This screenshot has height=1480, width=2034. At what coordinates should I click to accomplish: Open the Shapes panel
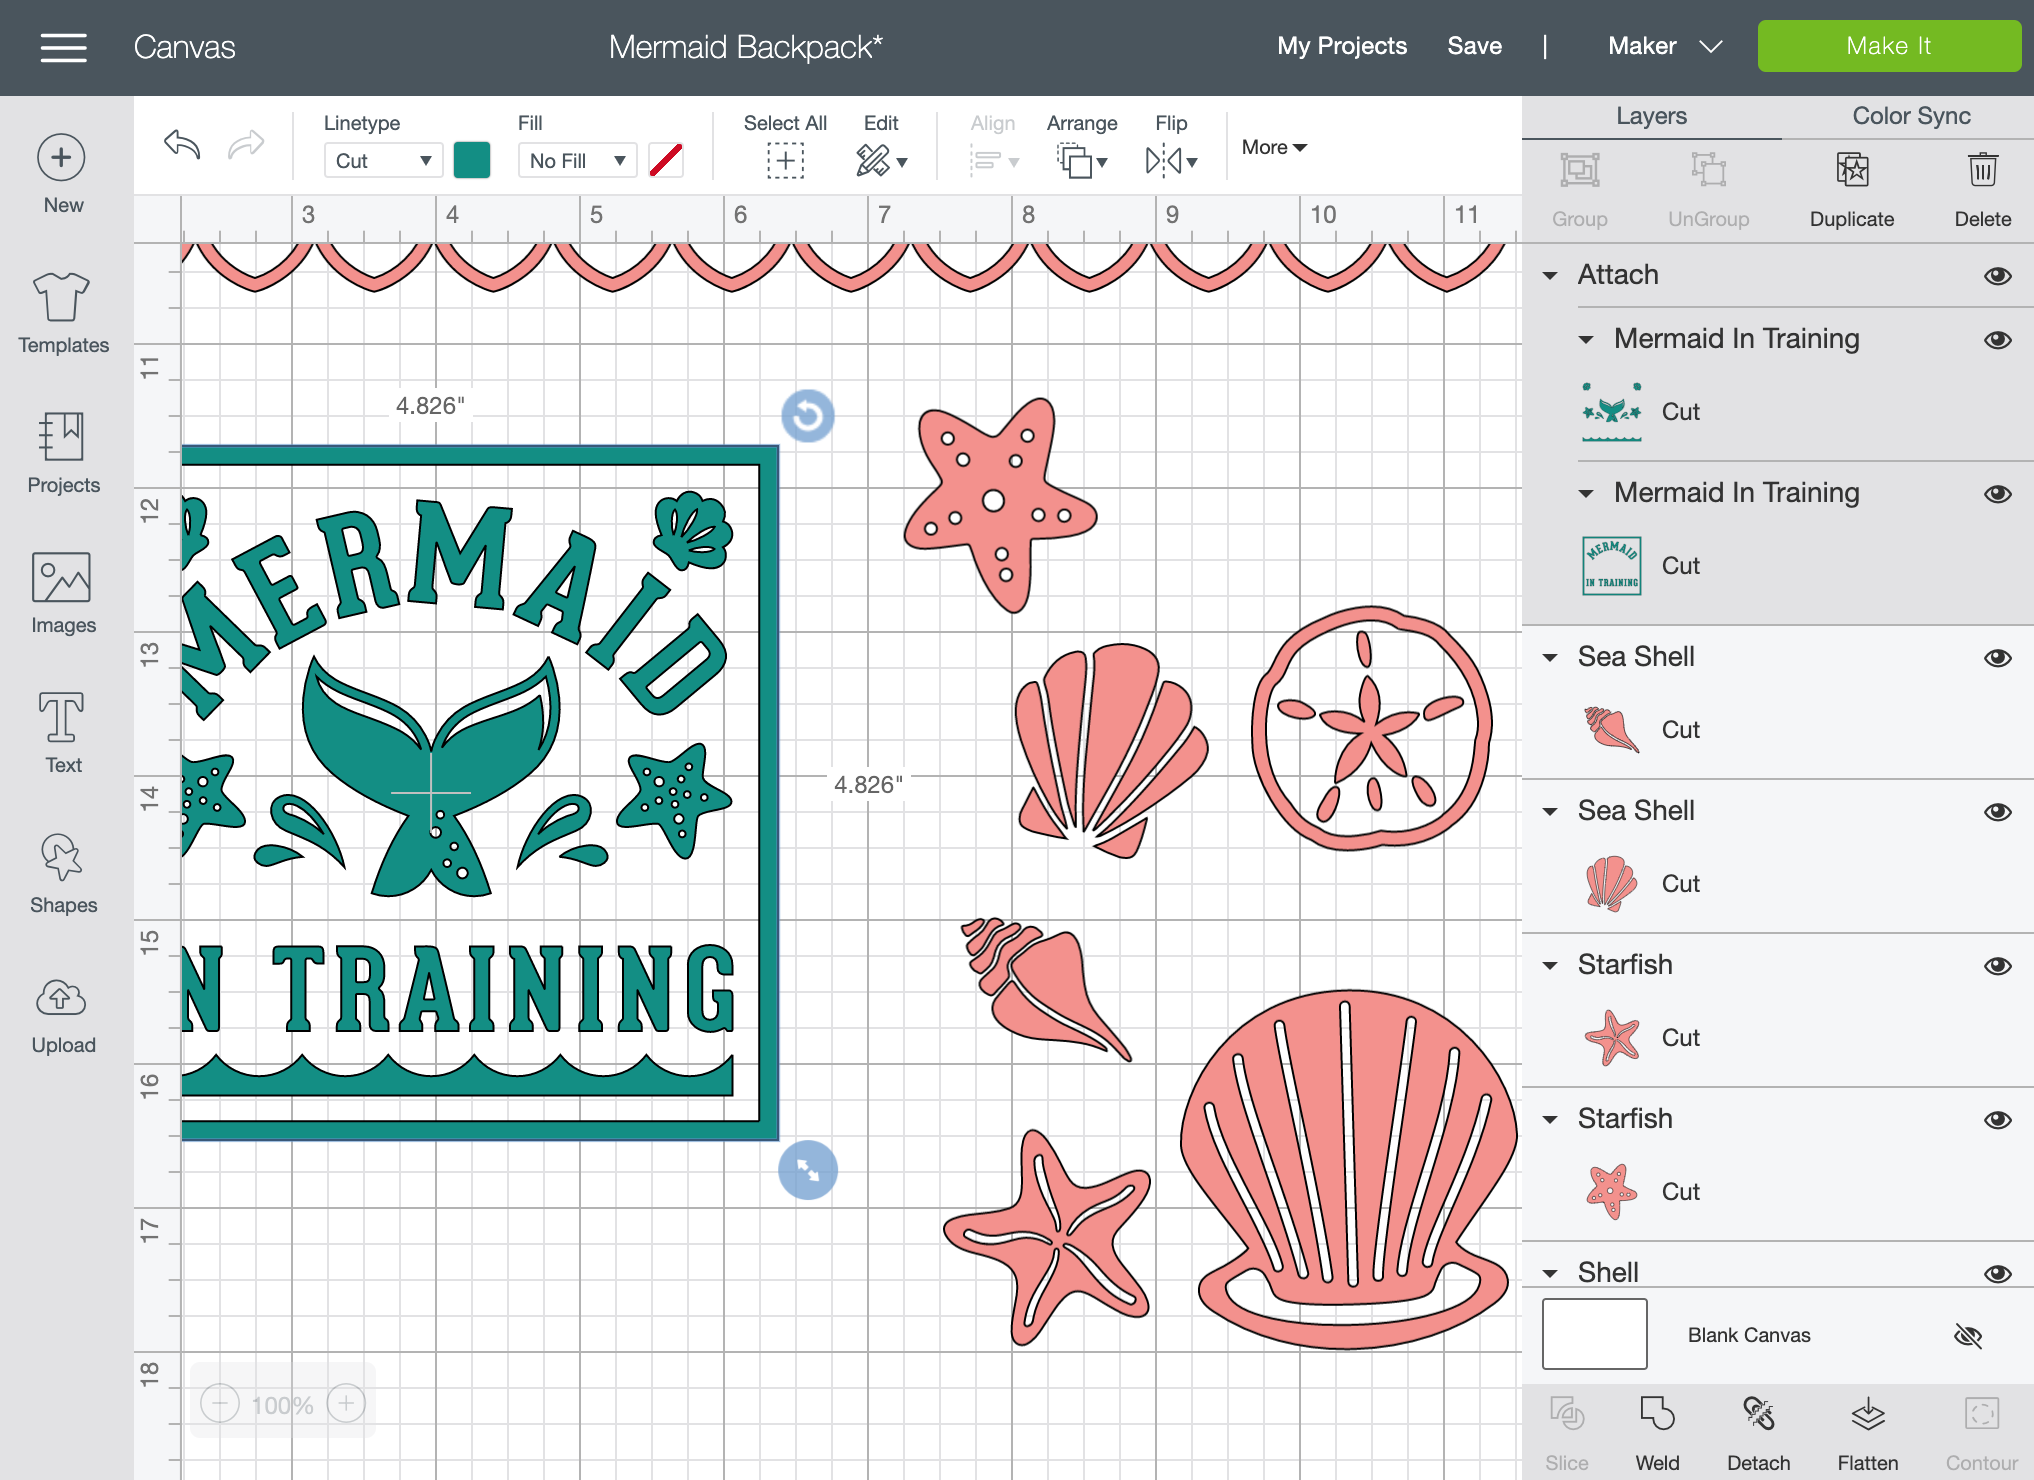[x=63, y=873]
